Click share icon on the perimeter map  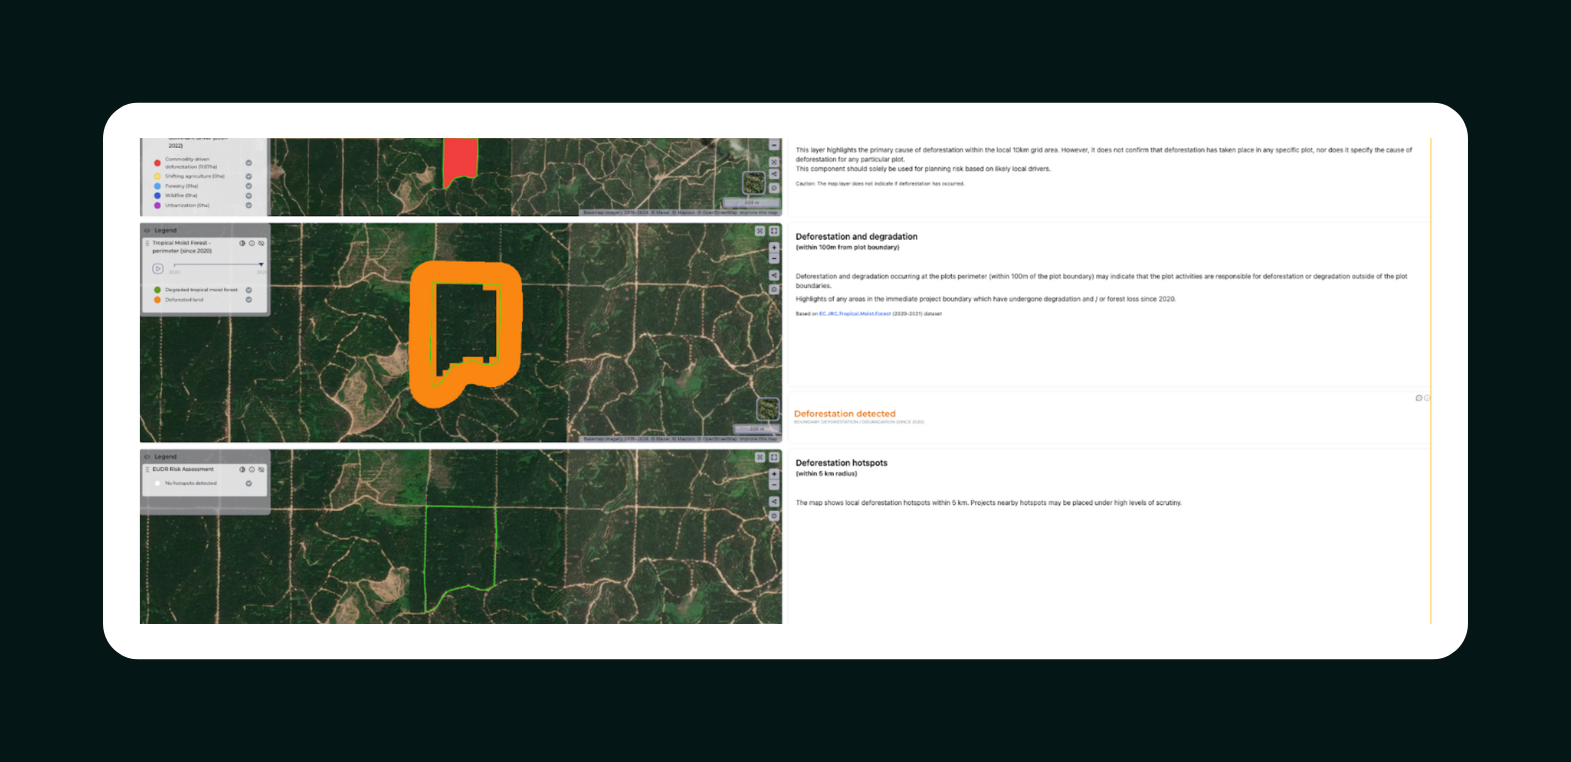tap(774, 275)
